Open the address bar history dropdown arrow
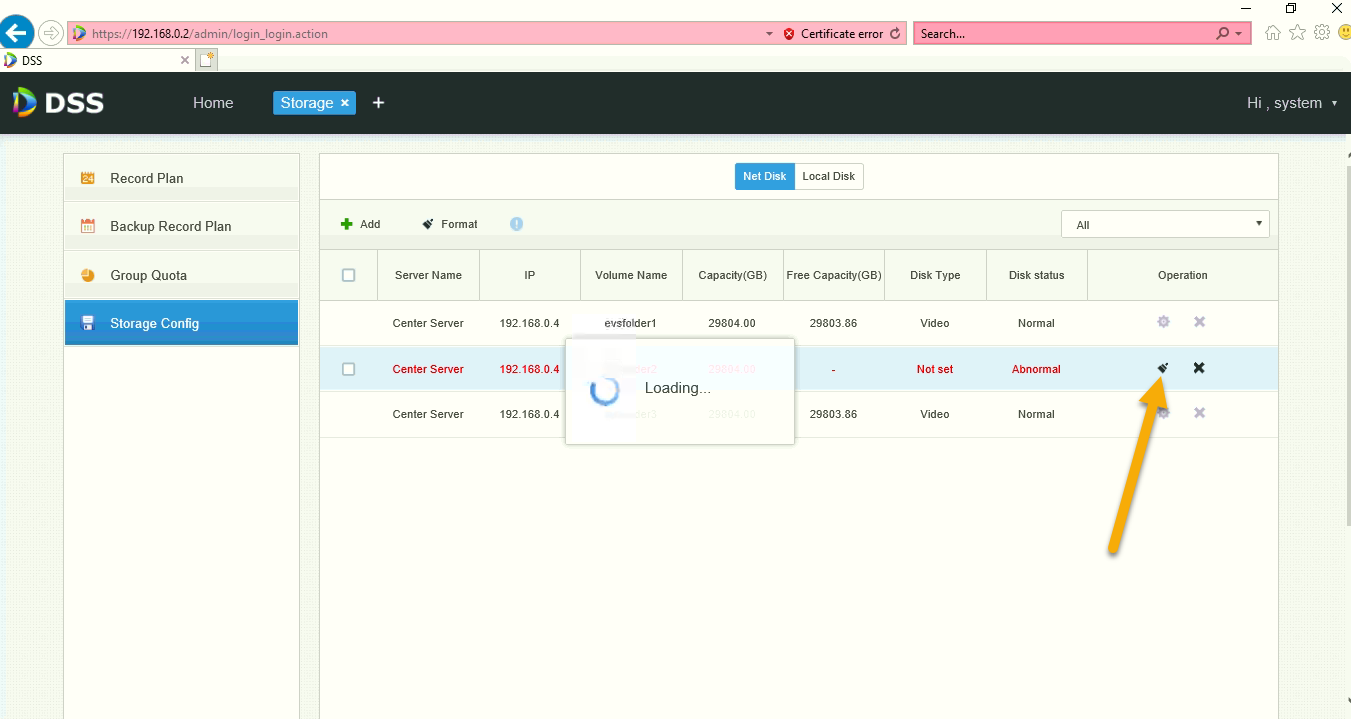The height and width of the screenshot is (719, 1351). point(769,34)
